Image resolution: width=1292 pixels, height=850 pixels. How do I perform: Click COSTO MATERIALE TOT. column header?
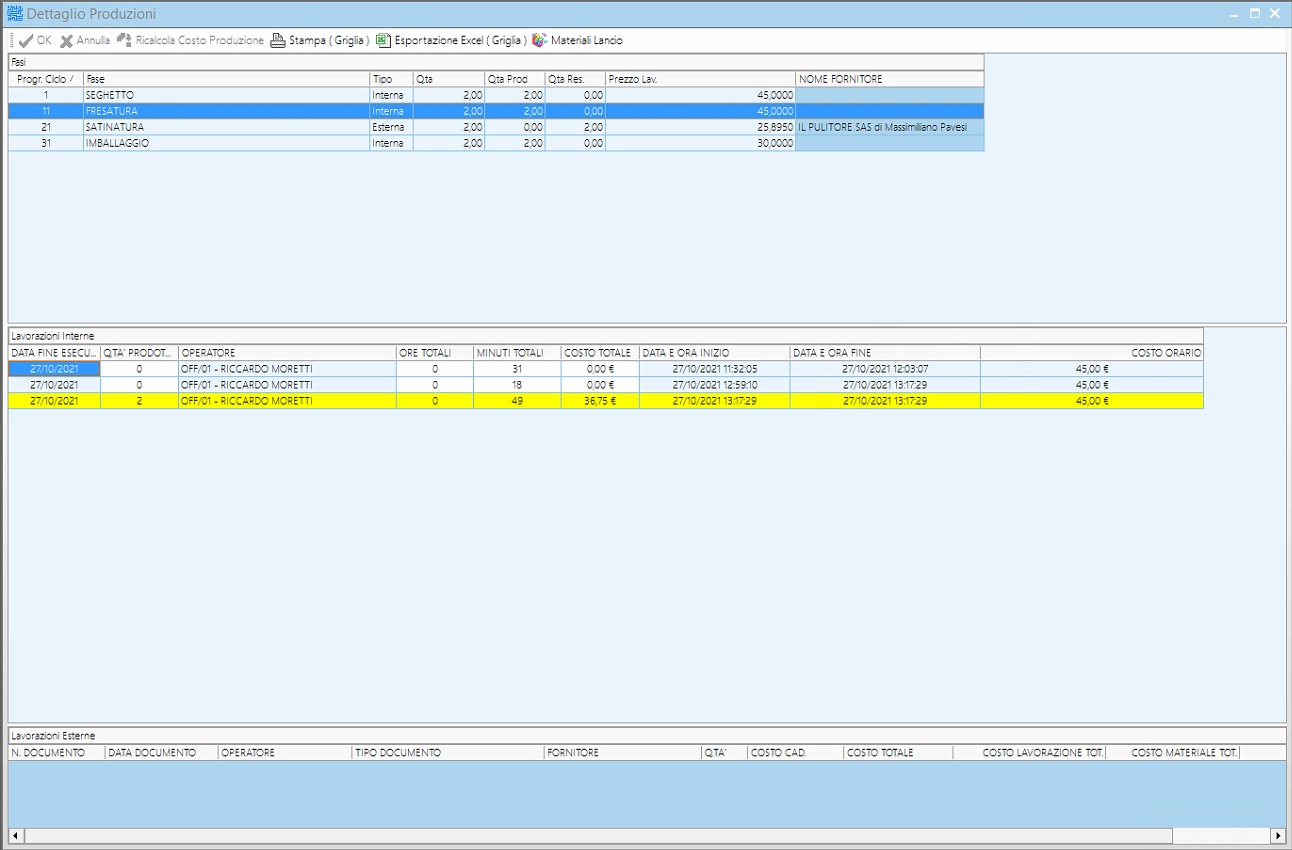pyautogui.click(x=1172, y=753)
